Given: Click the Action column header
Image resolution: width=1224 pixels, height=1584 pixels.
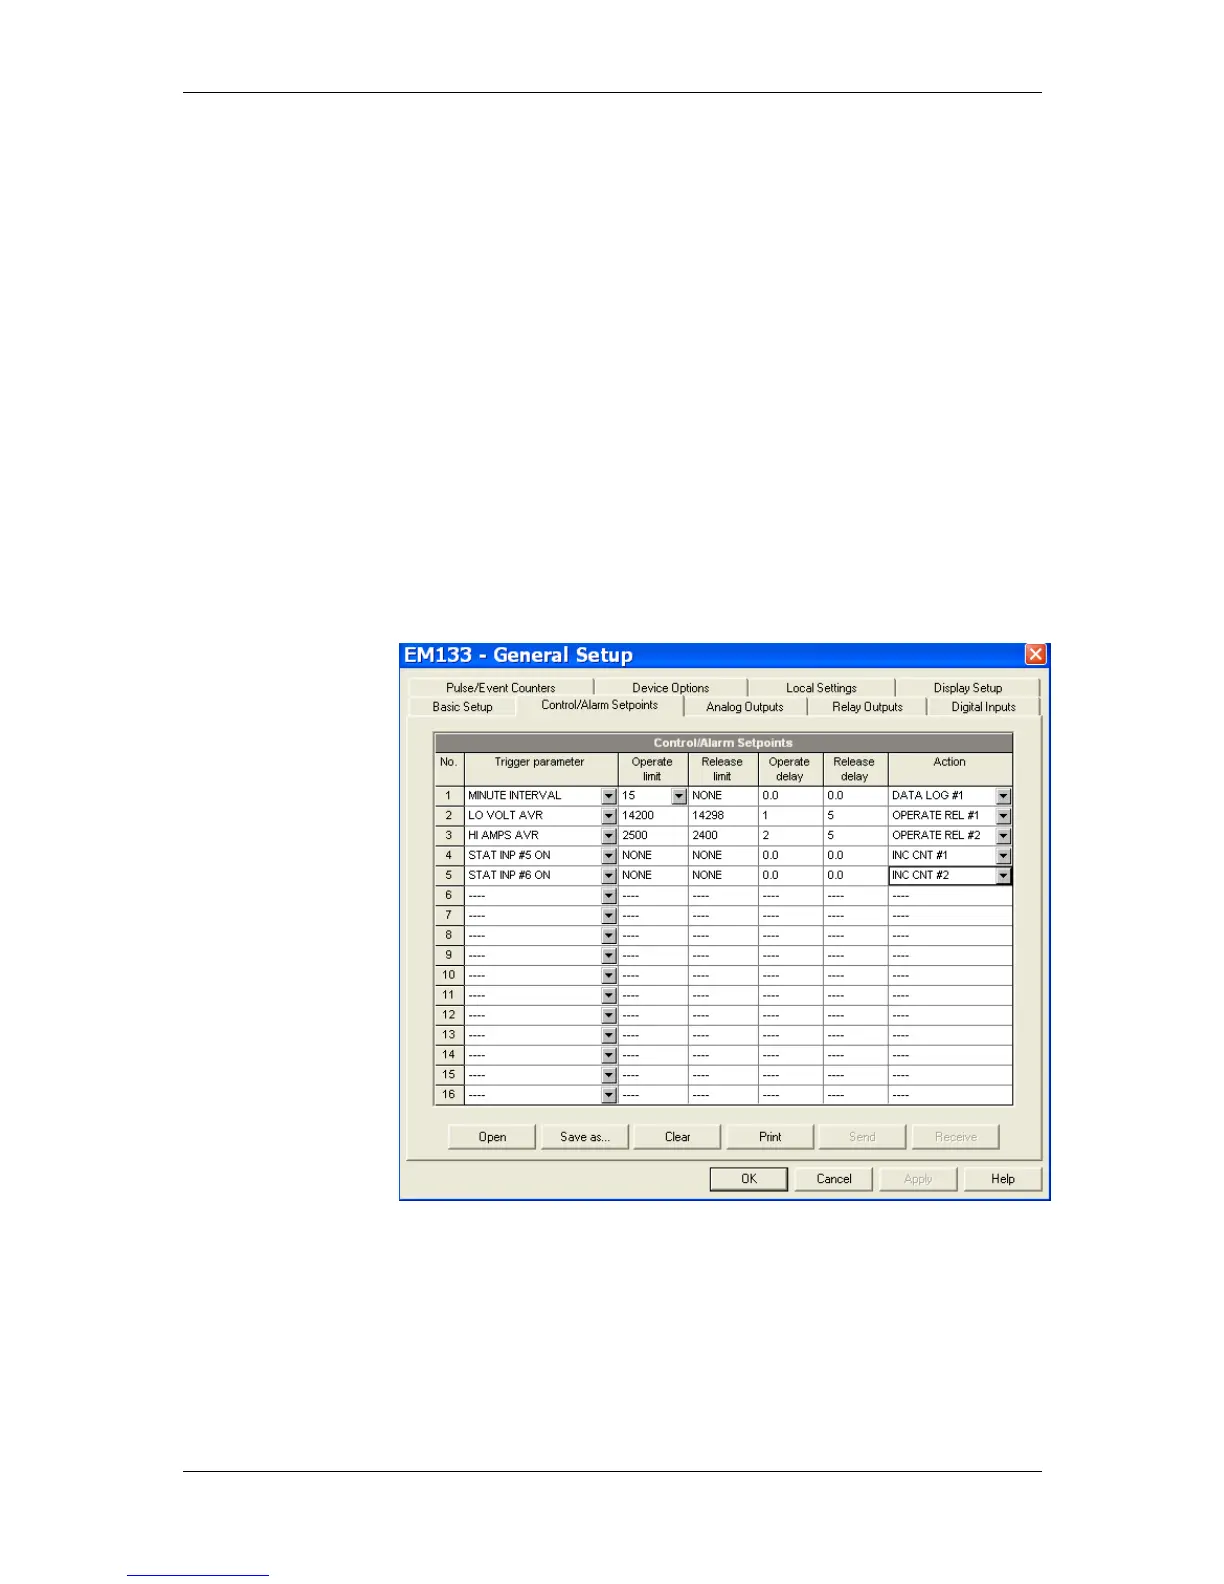Looking at the screenshot, I should coord(950,769).
